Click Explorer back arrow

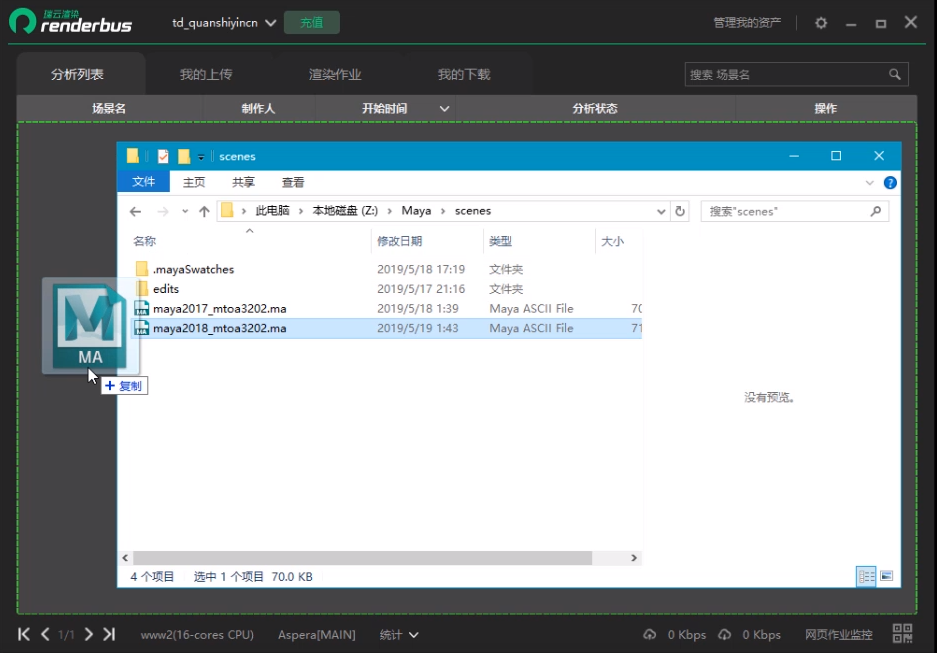click(x=136, y=211)
